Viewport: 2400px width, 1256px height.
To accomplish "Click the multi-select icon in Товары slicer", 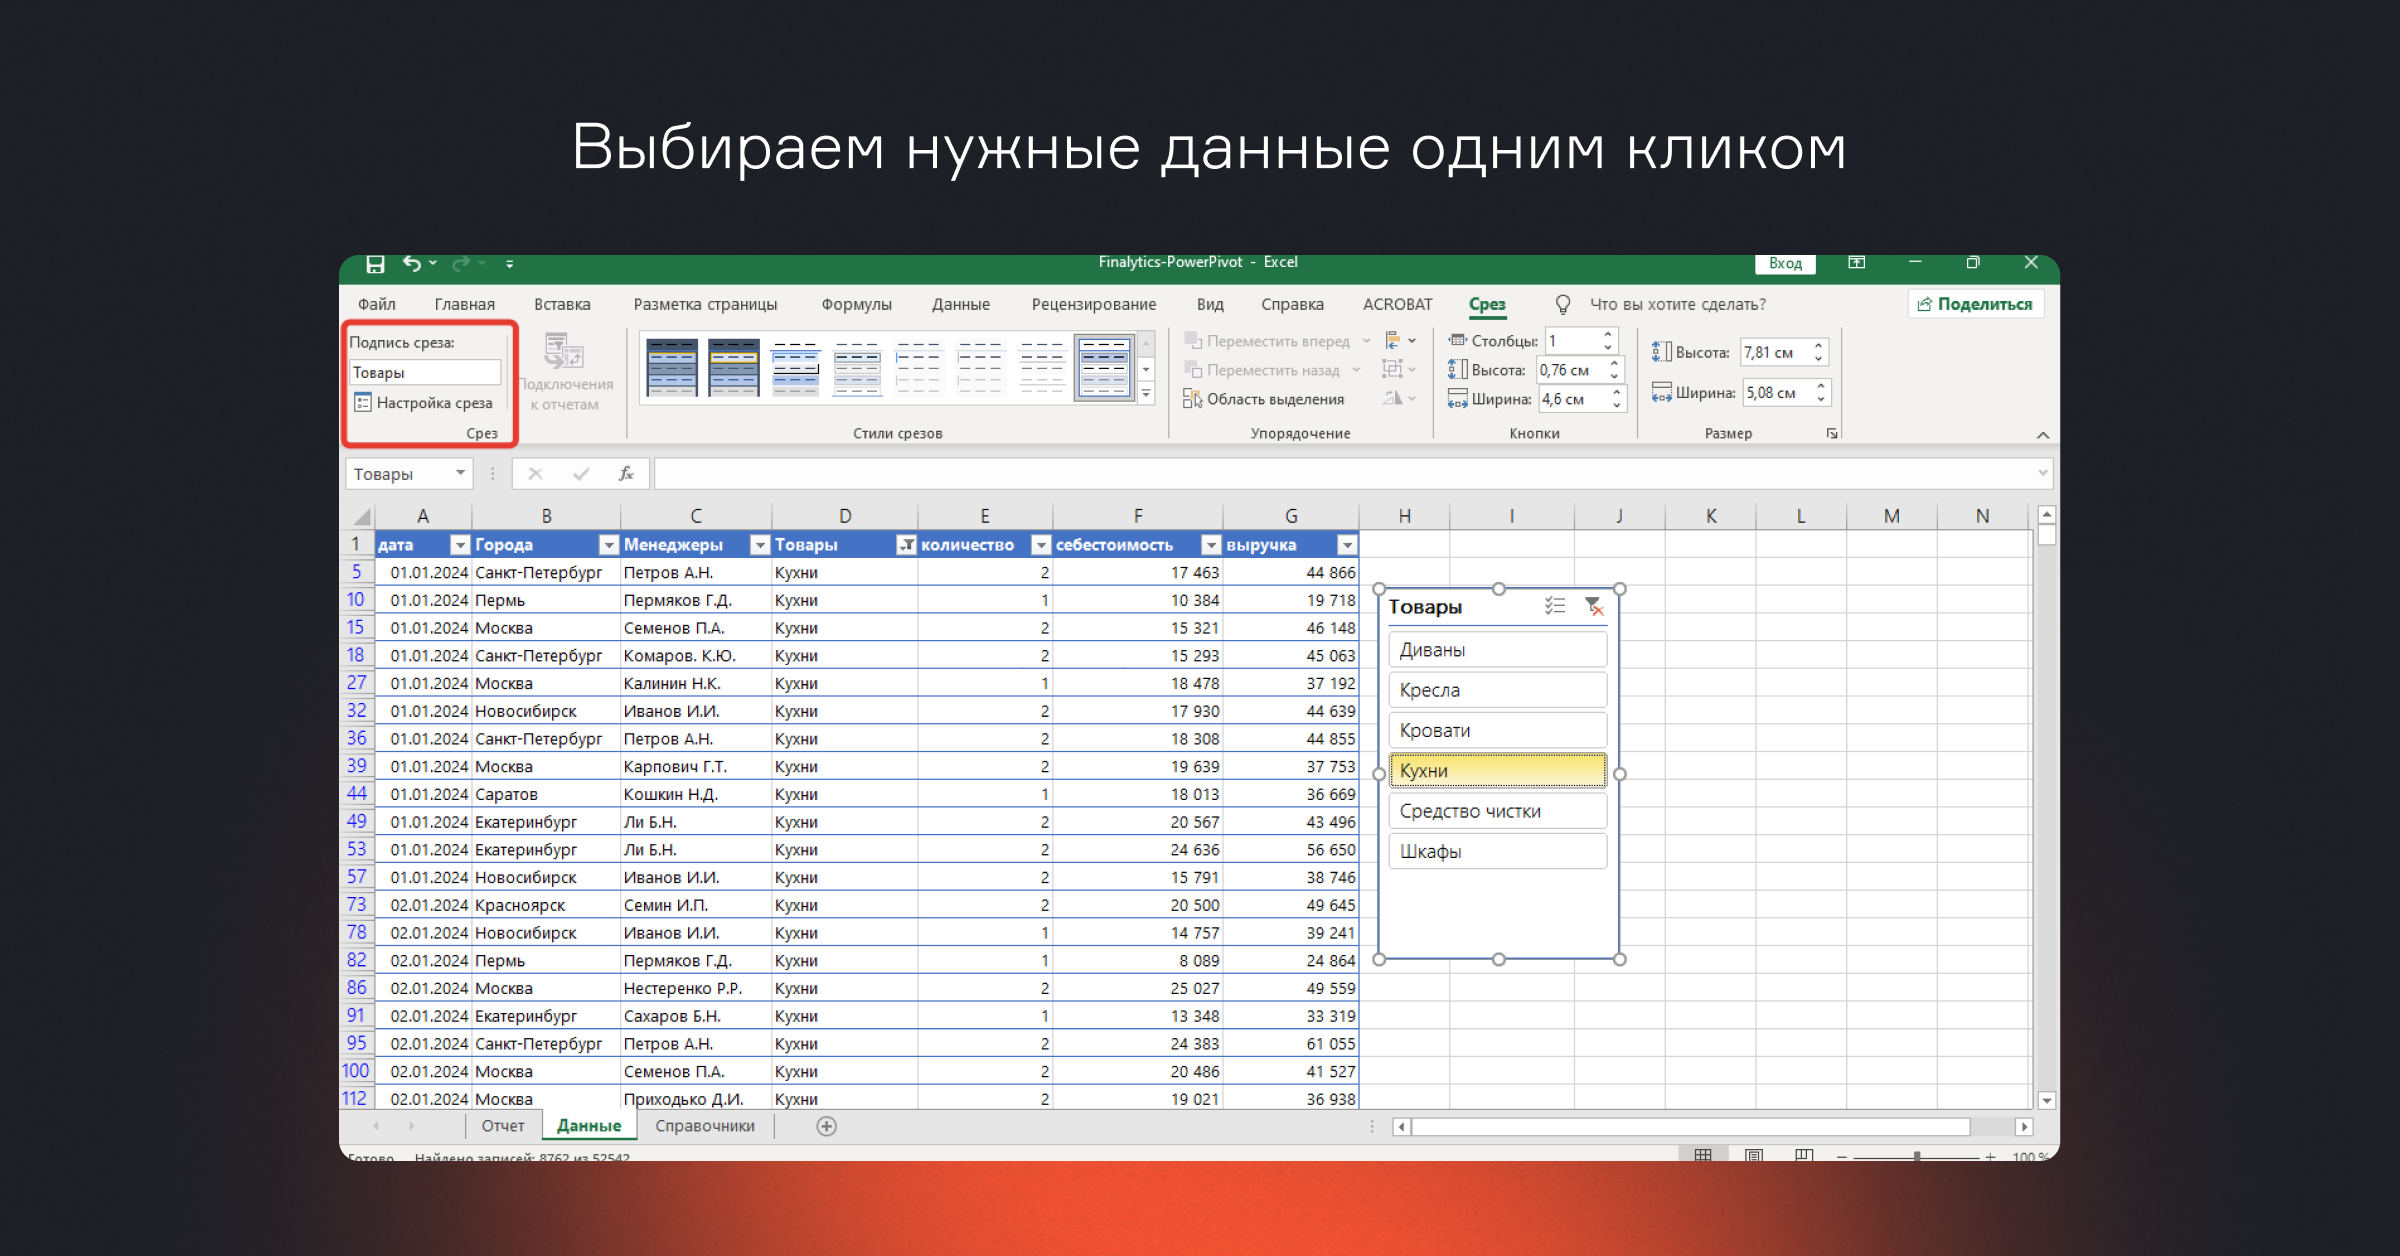I will click(1554, 606).
